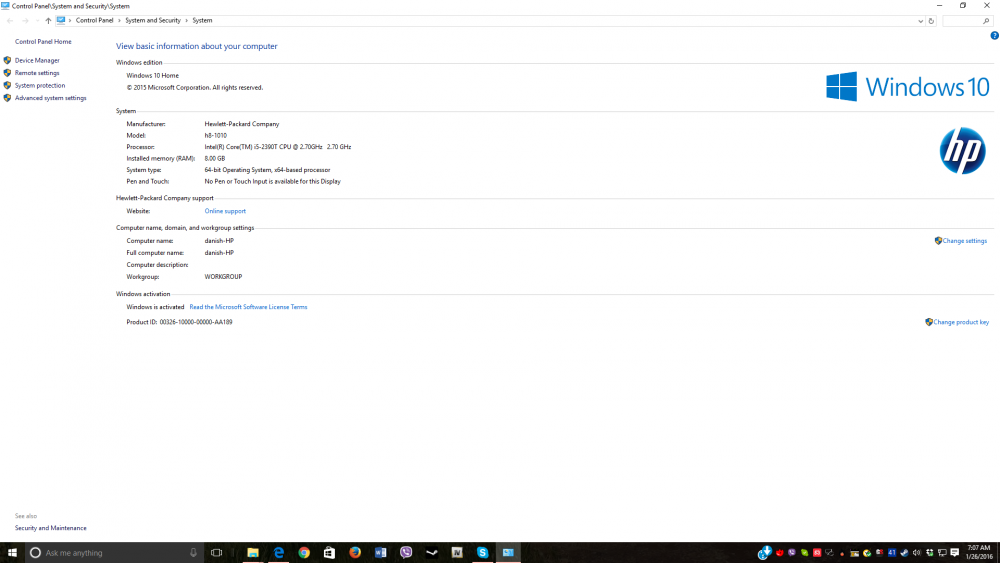
Task: Select System in the breadcrumb path
Action: (x=202, y=20)
